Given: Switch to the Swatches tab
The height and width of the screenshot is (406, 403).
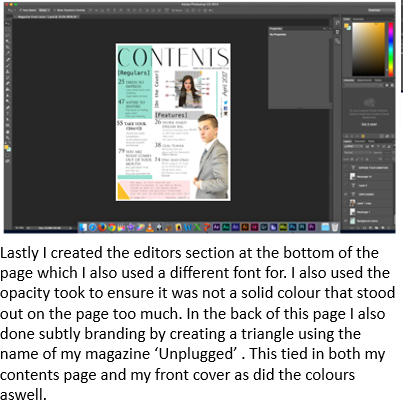Looking at the screenshot, I should tap(358, 19).
